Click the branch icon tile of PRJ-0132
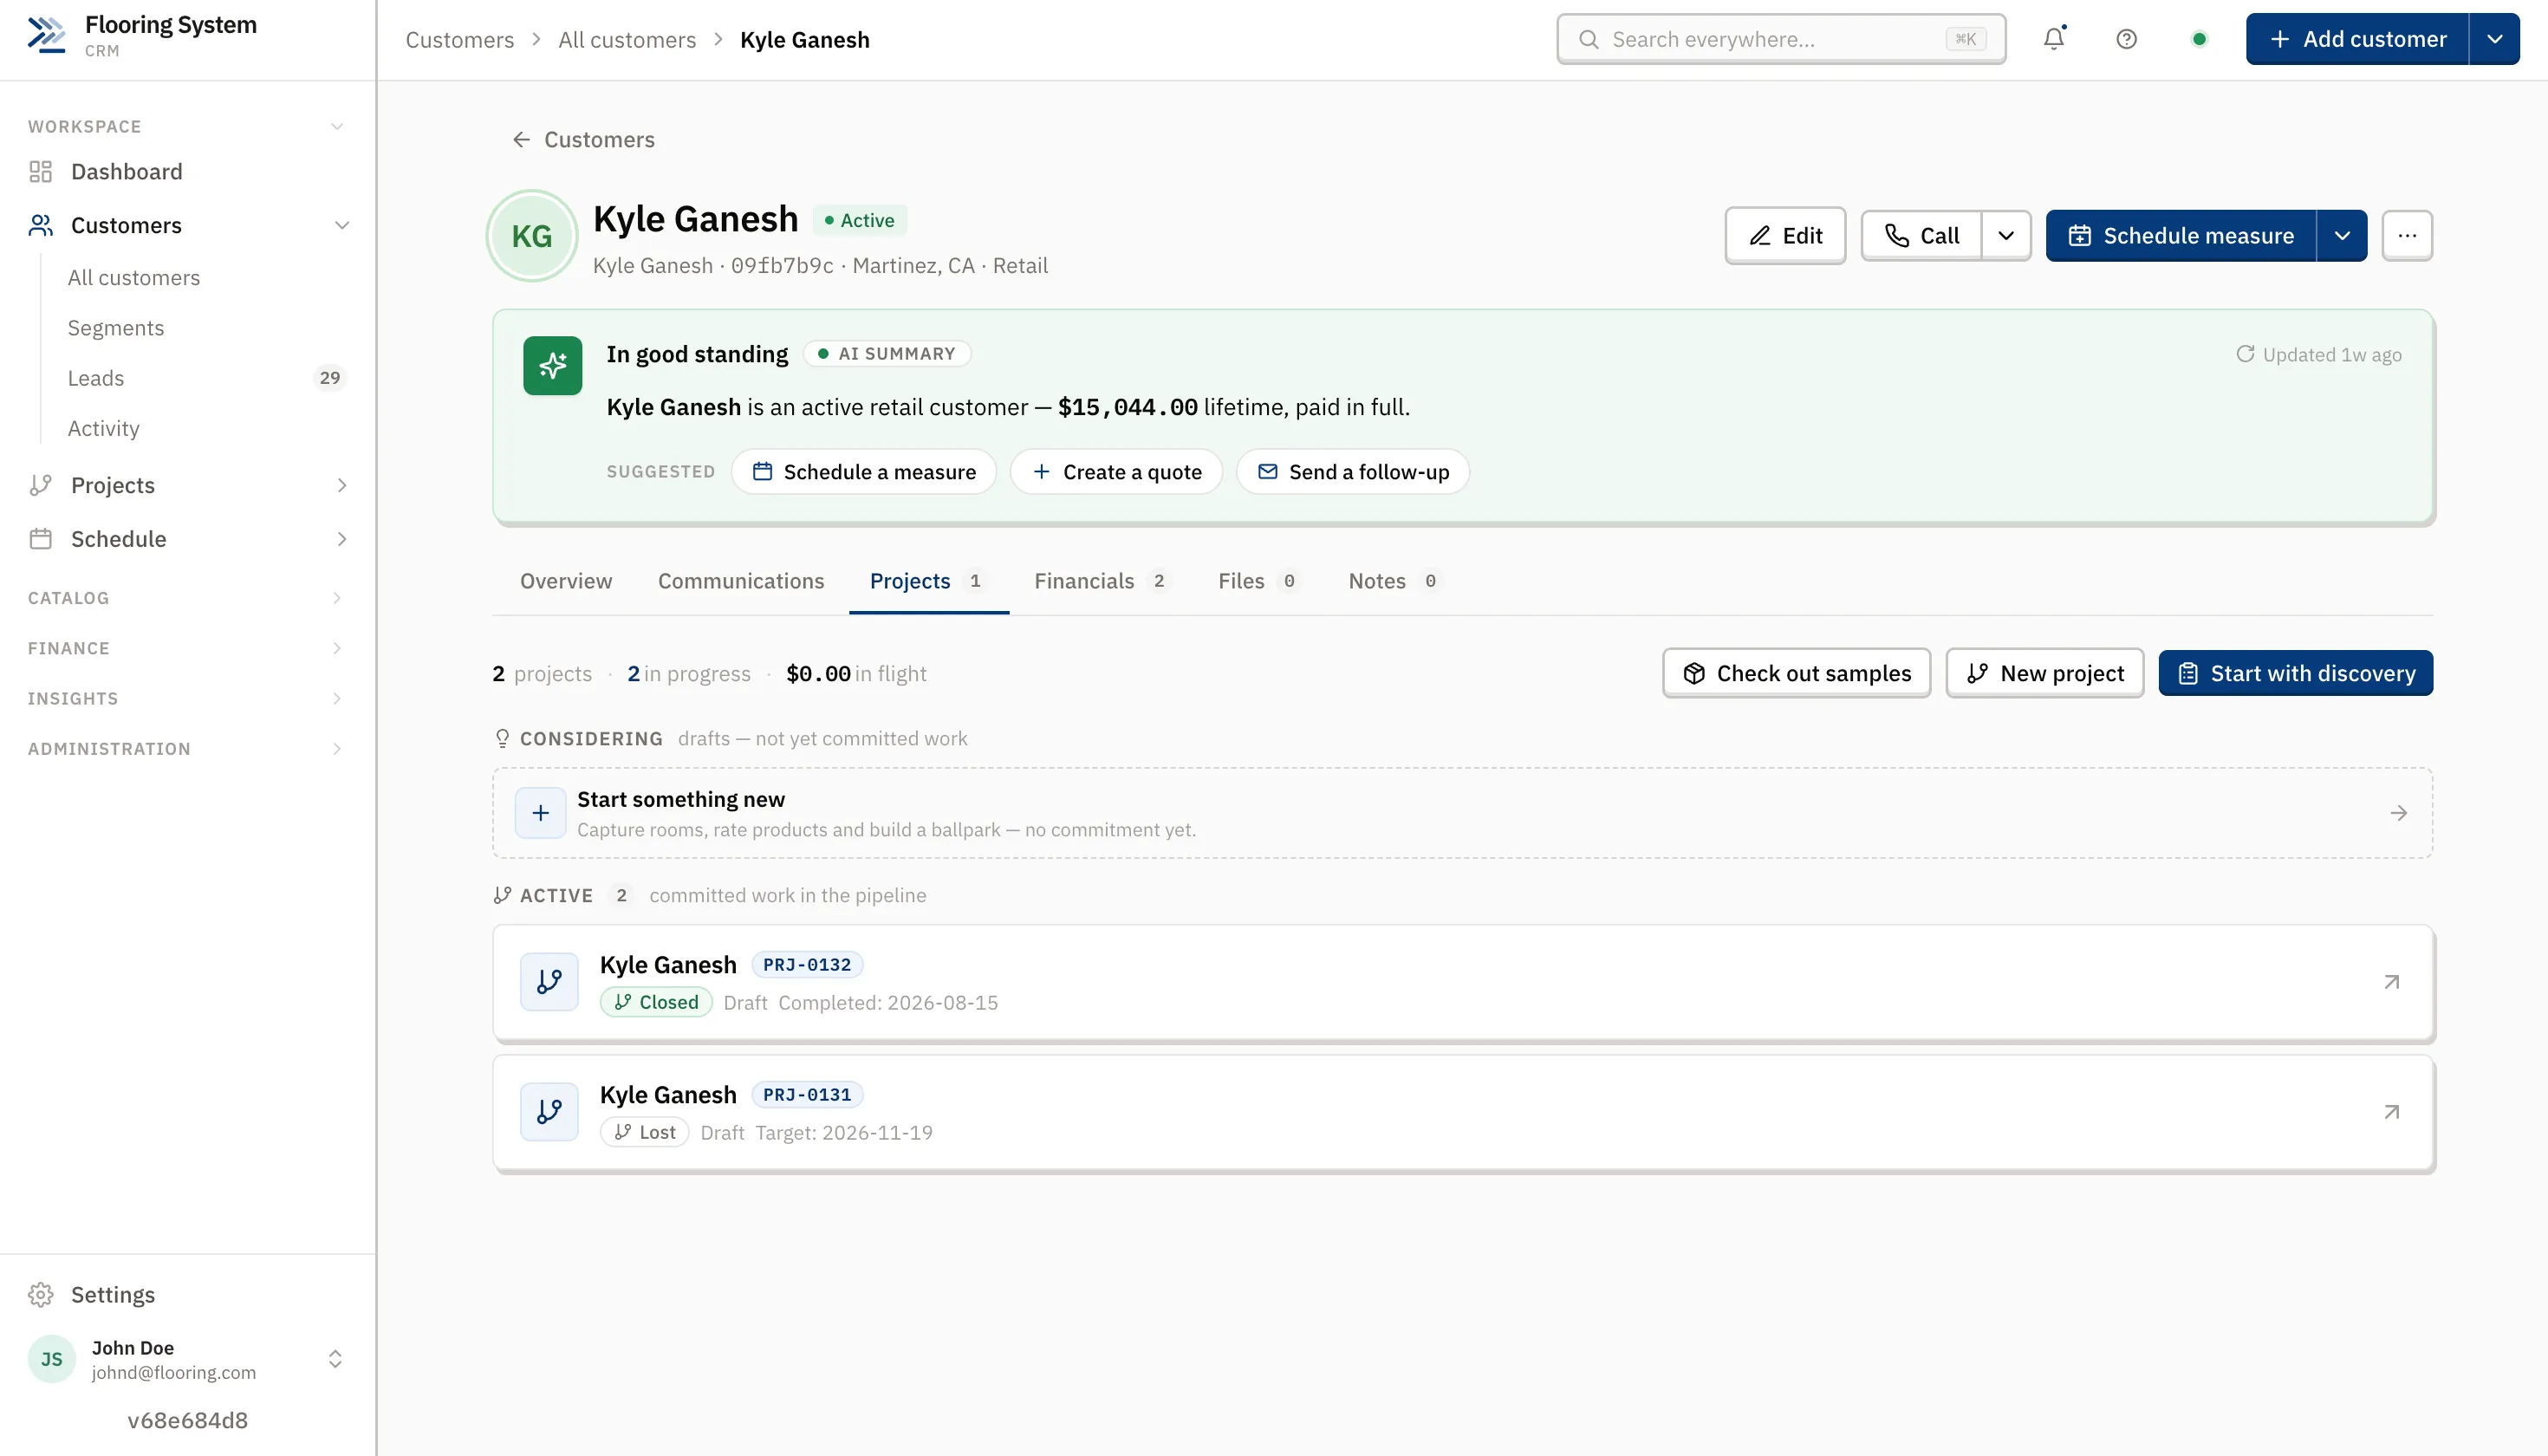Image resolution: width=2548 pixels, height=1456 pixels. coord(549,982)
